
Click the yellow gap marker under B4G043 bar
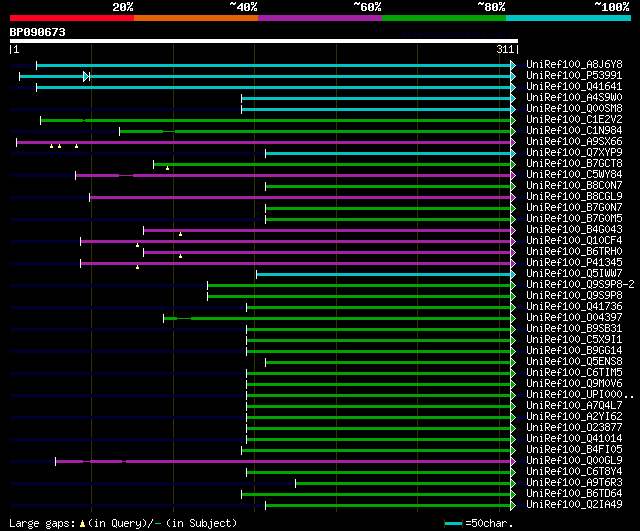(x=180, y=234)
